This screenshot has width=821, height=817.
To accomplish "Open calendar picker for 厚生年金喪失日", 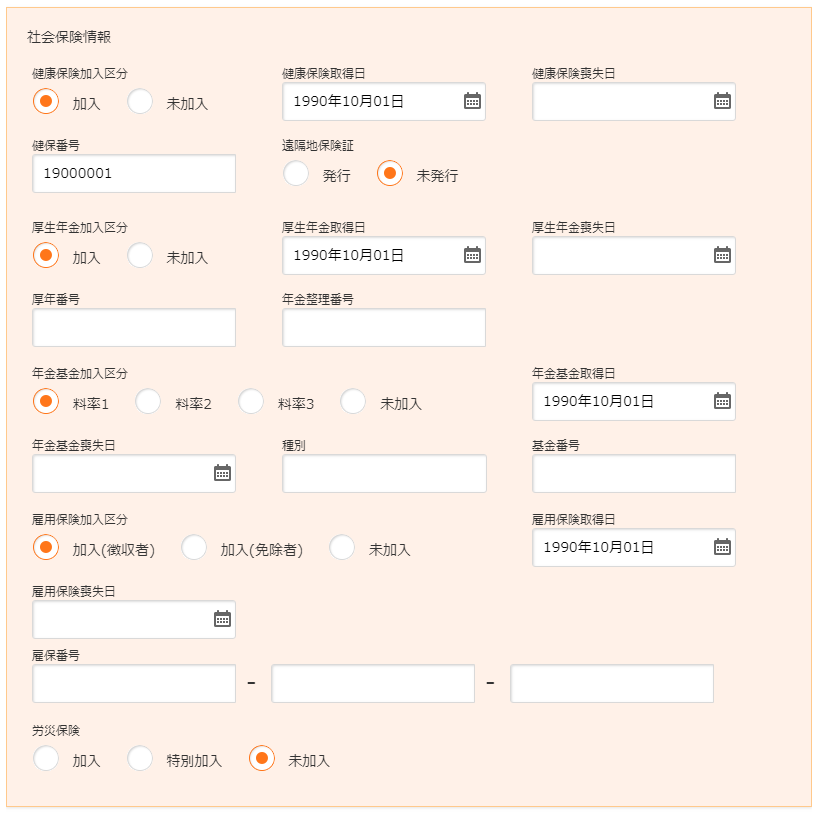I will [x=722, y=255].
